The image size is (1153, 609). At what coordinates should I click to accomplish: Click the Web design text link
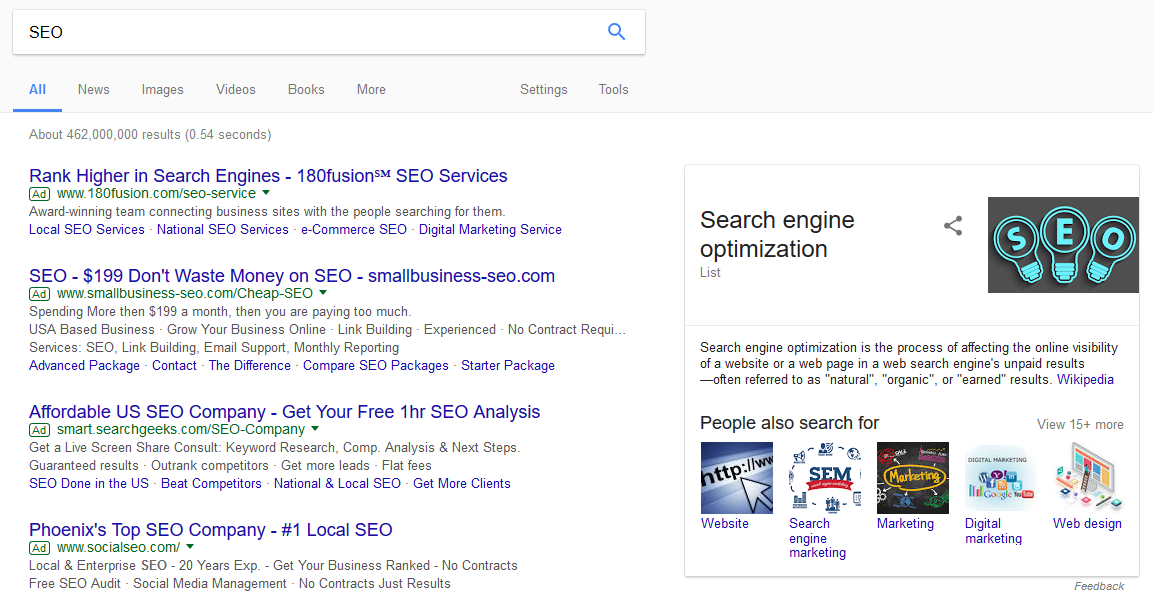click(1088, 524)
